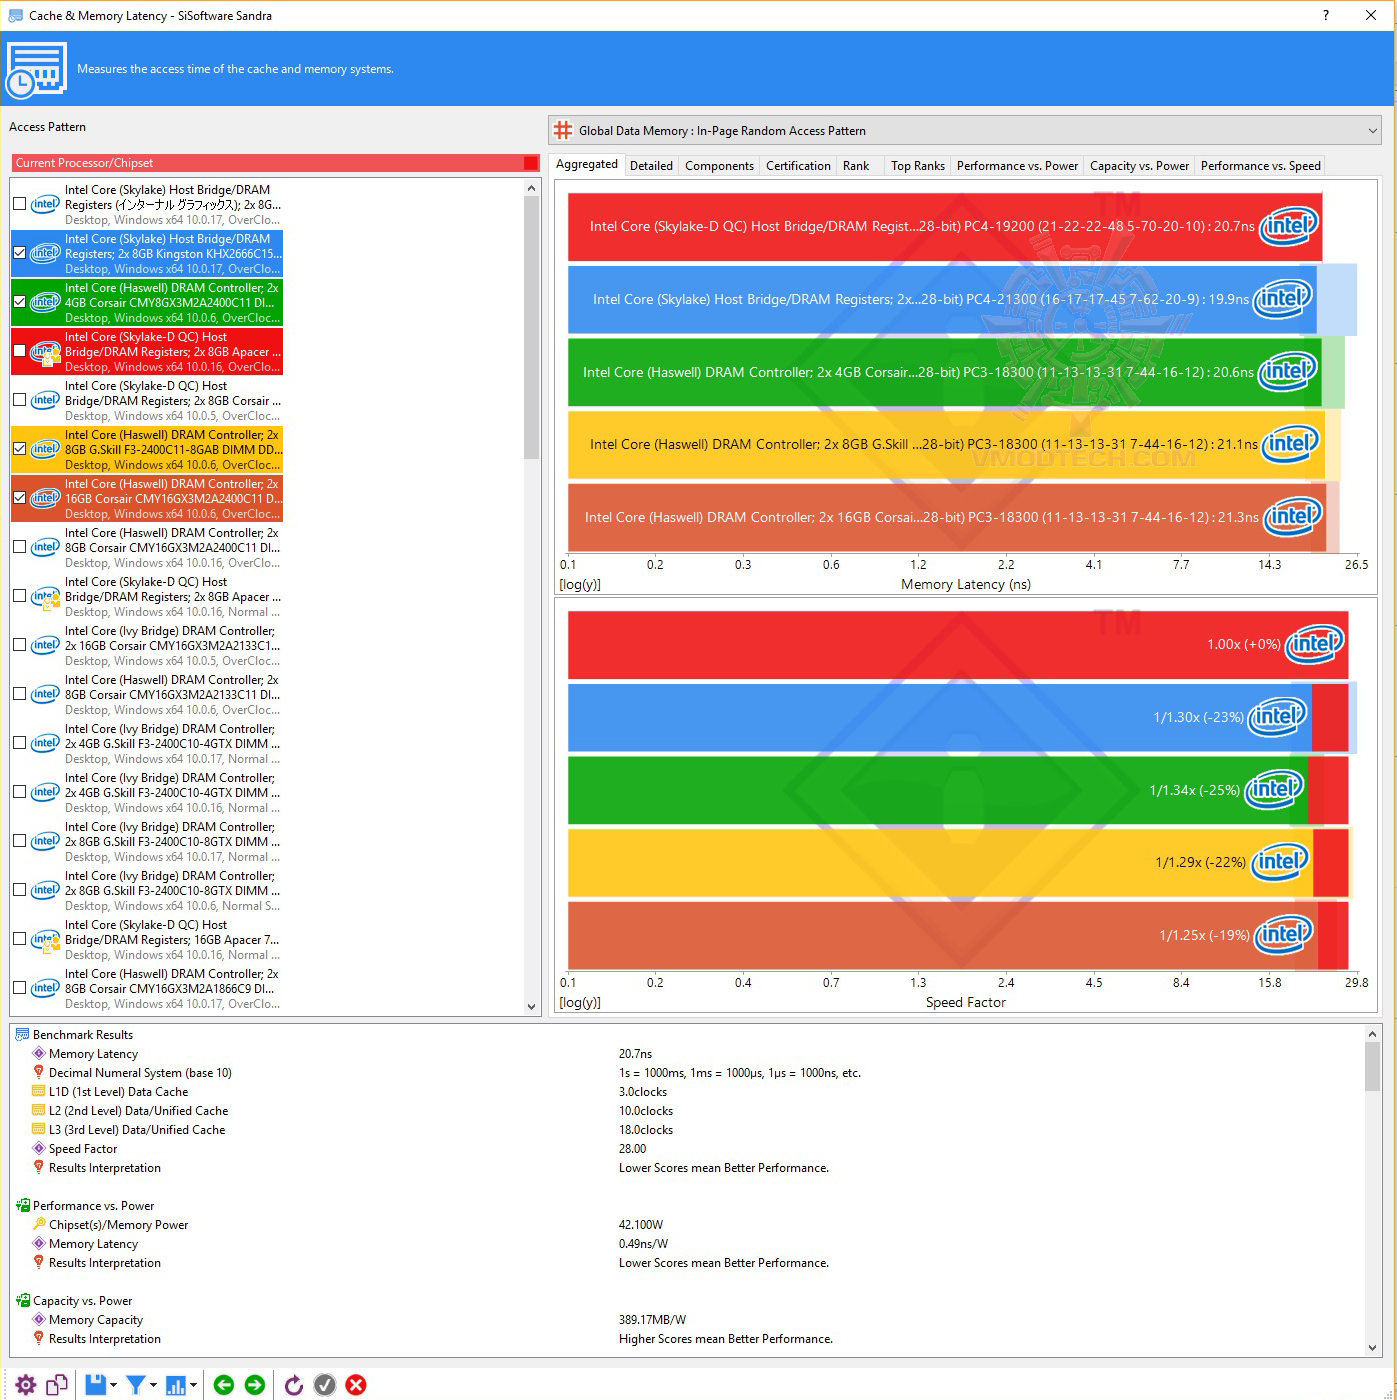The height and width of the screenshot is (1400, 1397).
Task: Click the grid icon in Access Pattern dropdown
Action: coord(563,131)
